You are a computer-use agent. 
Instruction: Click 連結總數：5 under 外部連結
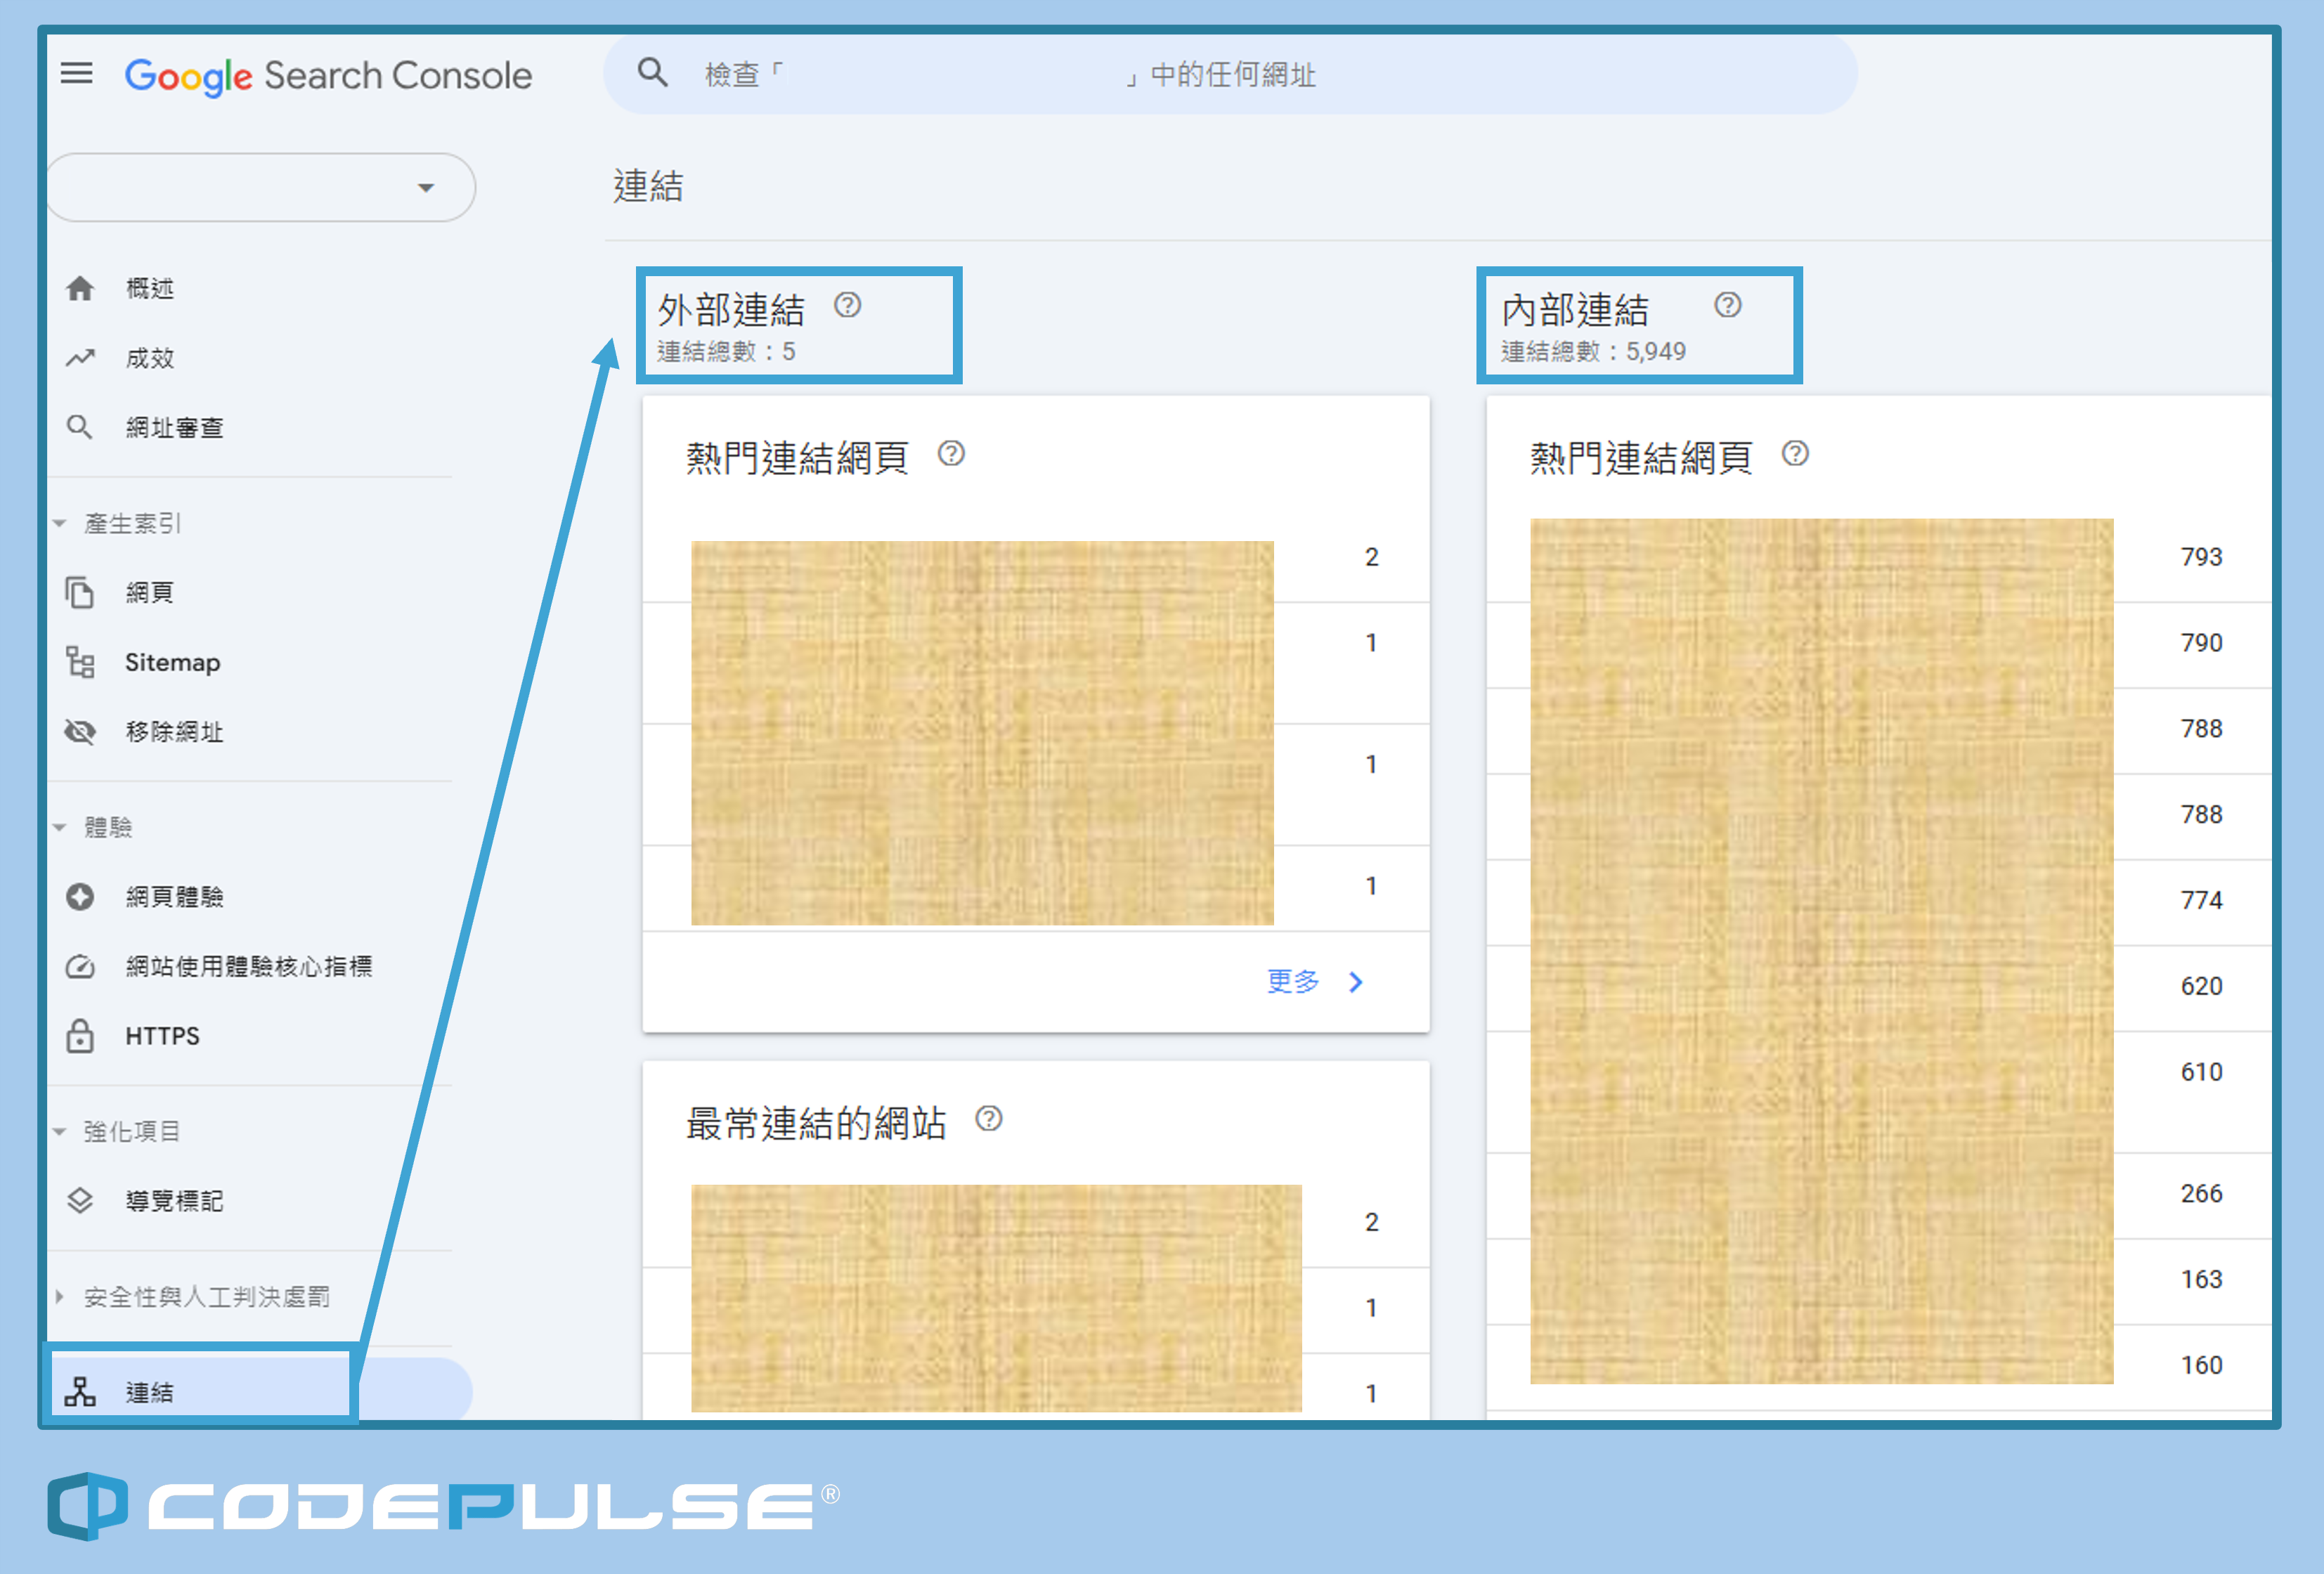coord(726,352)
